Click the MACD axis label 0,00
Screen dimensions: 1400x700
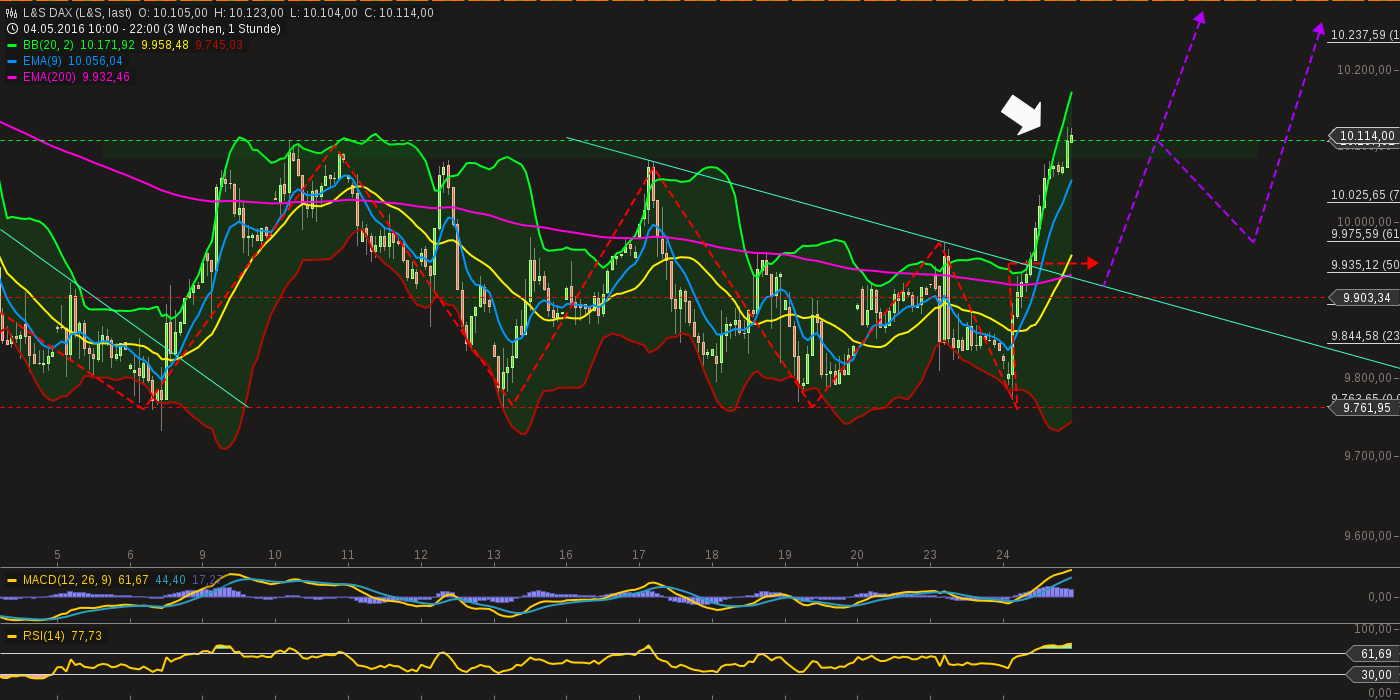point(1380,597)
